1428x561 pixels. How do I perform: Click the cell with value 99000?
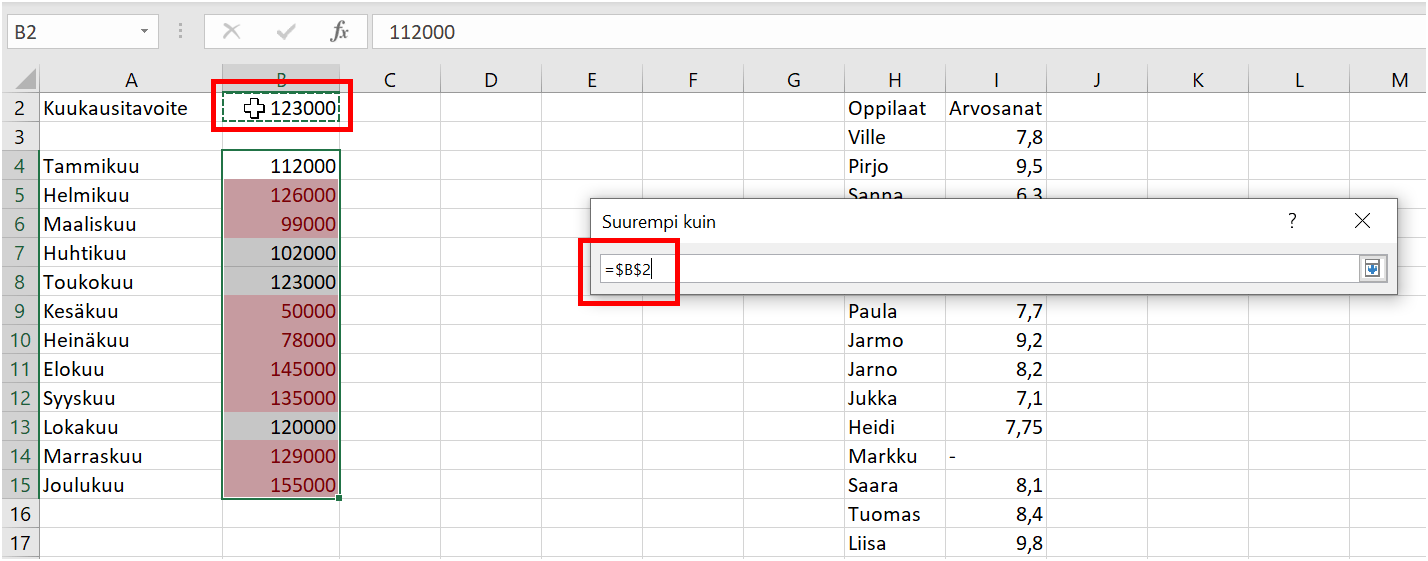pos(281,224)
